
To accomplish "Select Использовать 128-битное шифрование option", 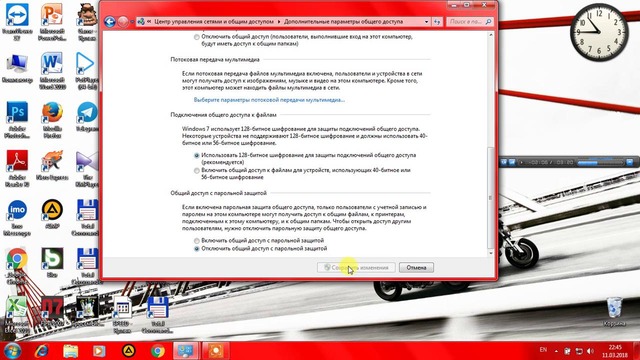I will coord(197,156).
